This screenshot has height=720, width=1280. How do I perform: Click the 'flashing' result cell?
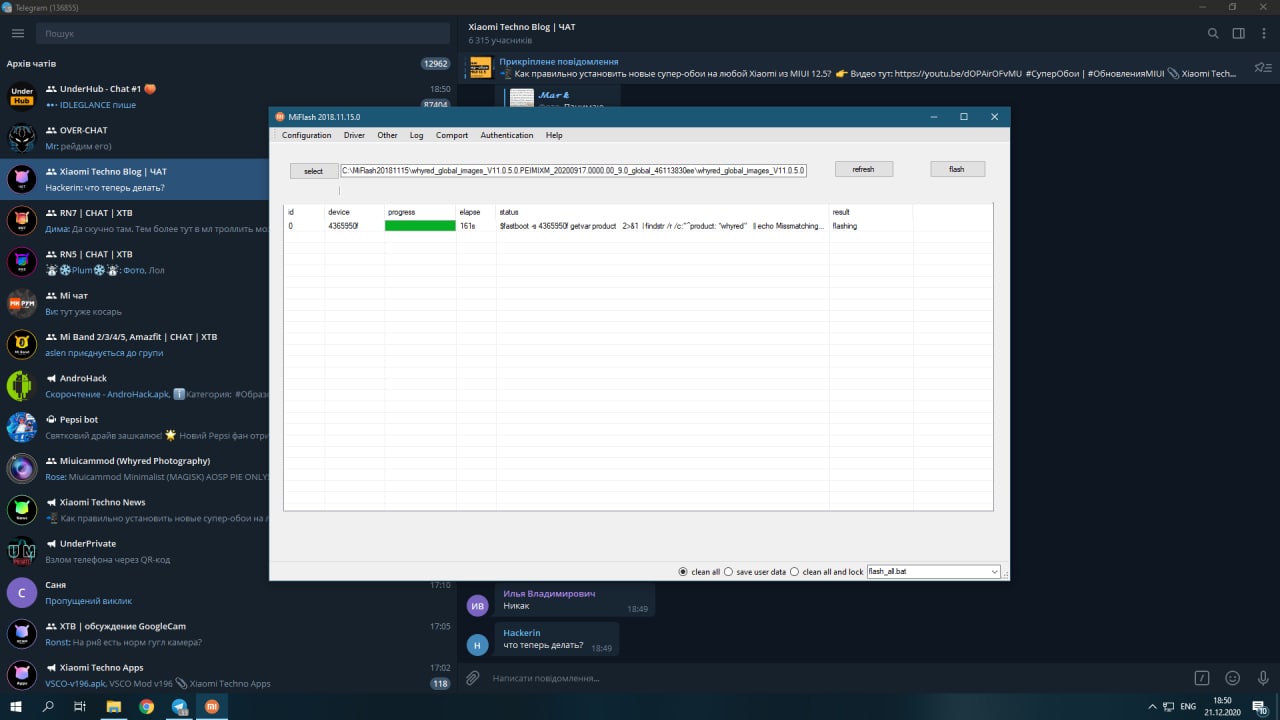point(845,226)
